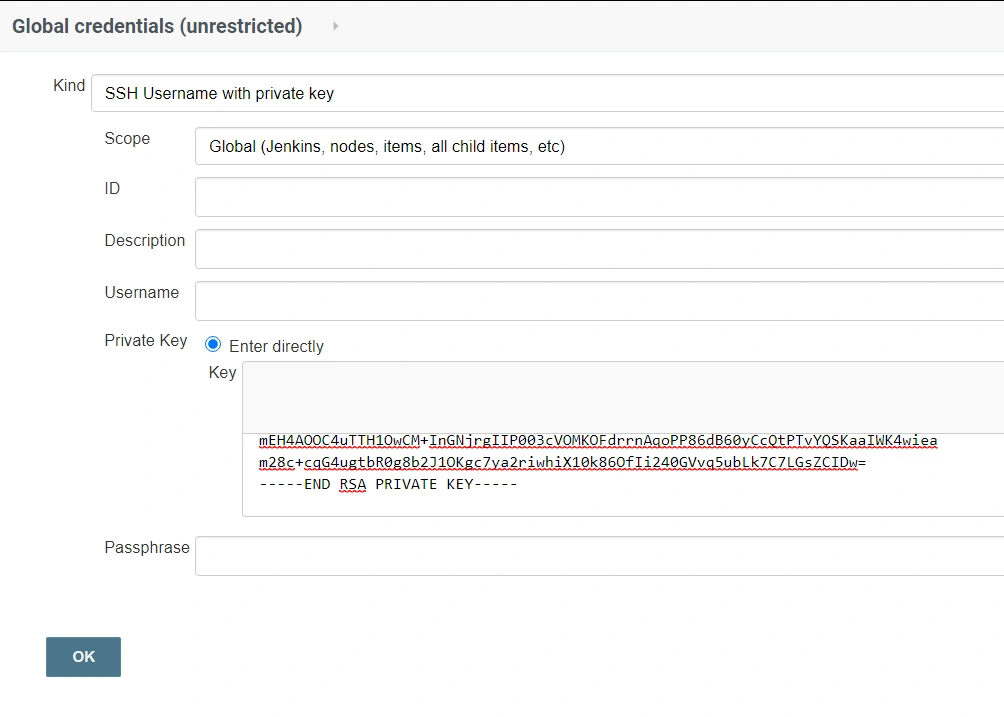Viewport: 1004px width, 717px height.
Task: Click the Passphrase label
Action: tap(147, 548)
